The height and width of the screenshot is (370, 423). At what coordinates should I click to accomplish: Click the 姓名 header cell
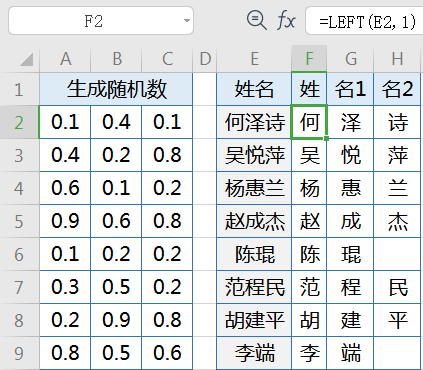pos(254,90)
